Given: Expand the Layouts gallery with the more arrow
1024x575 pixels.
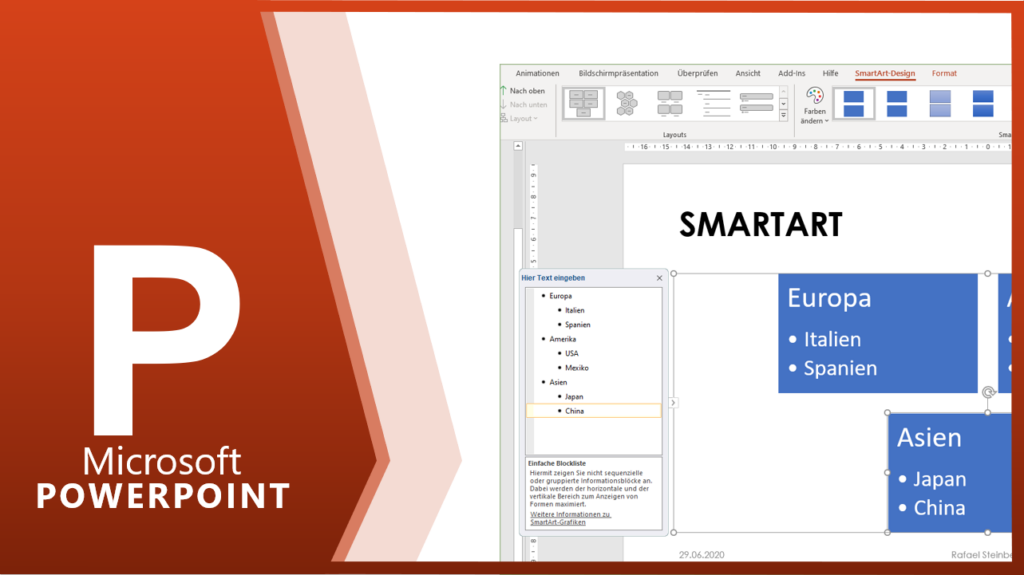Looking at the screenshot, I should click(784, 116).
